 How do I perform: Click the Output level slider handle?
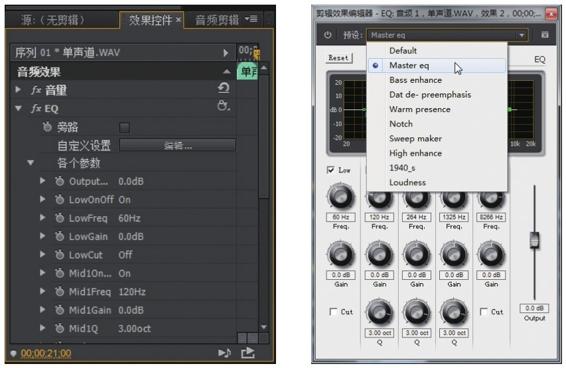[x=534, y=240]
